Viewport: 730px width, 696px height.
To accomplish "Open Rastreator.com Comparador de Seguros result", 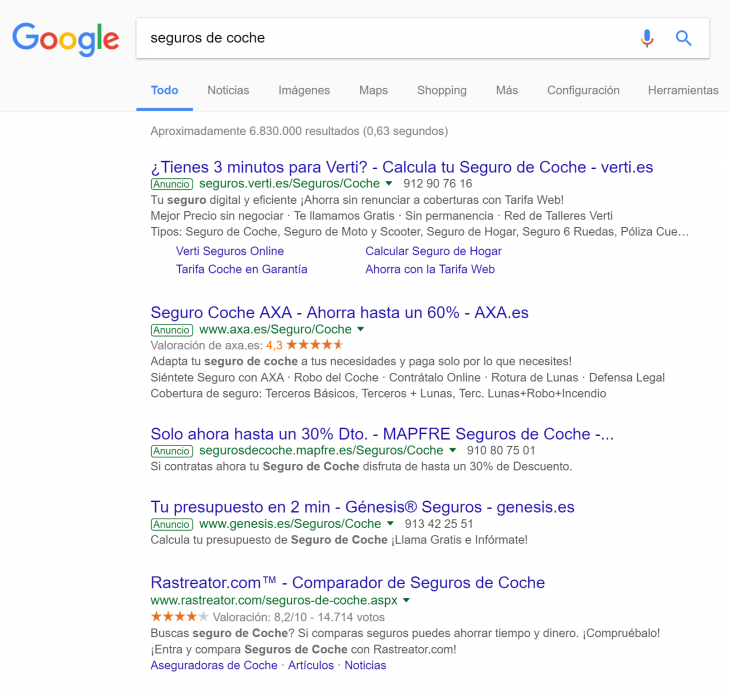I will pos(347,582).
